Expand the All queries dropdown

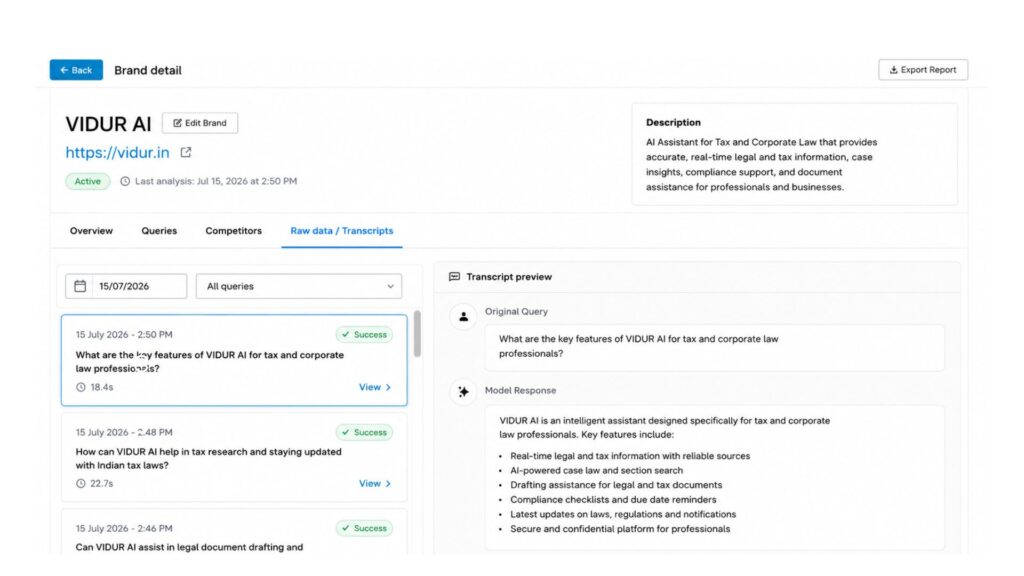(x=299, y=286)
